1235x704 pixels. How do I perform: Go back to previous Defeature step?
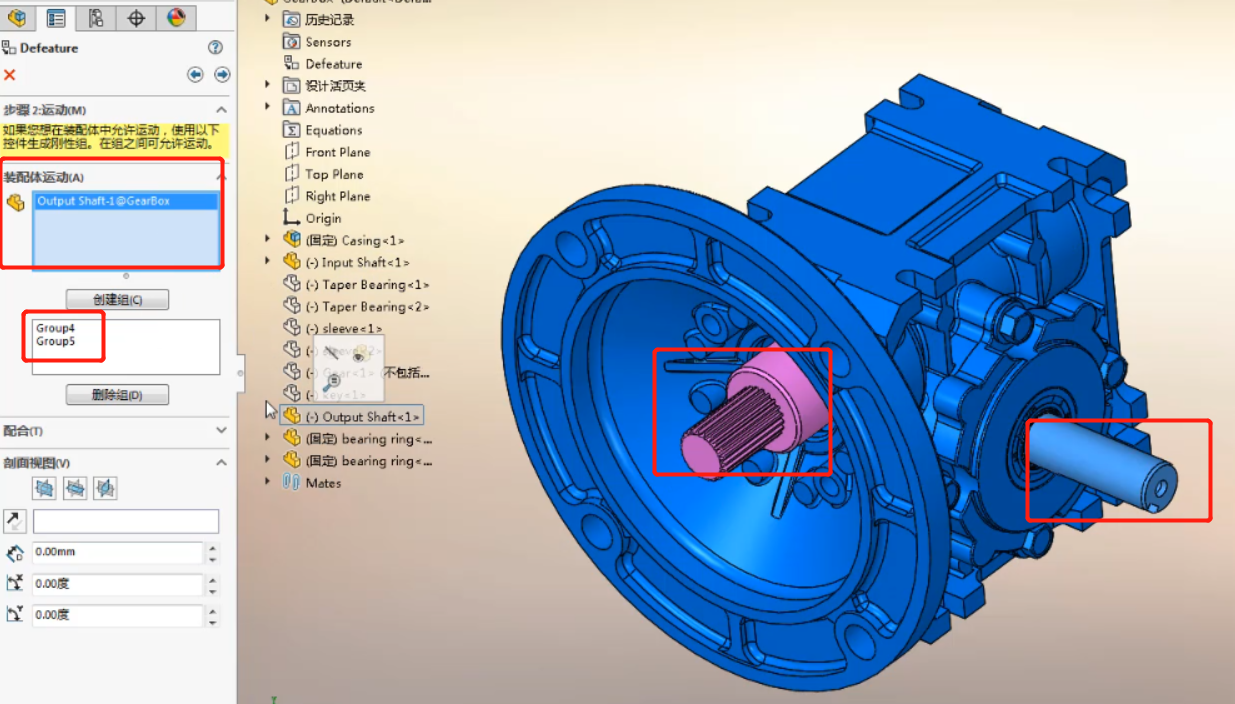(x=195, y=75)
